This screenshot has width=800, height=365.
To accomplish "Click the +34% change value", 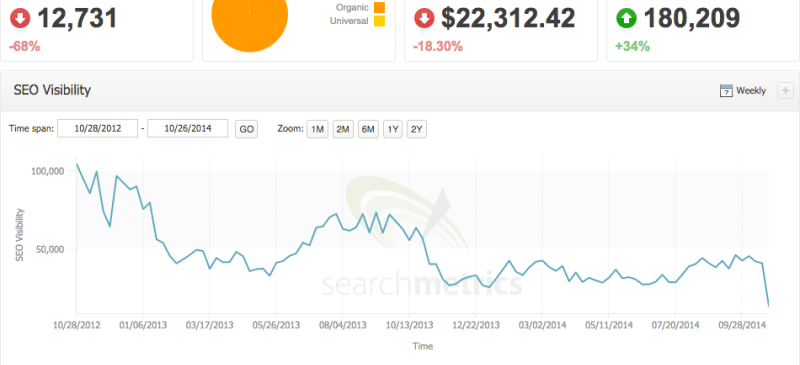I will pos(632,46).
